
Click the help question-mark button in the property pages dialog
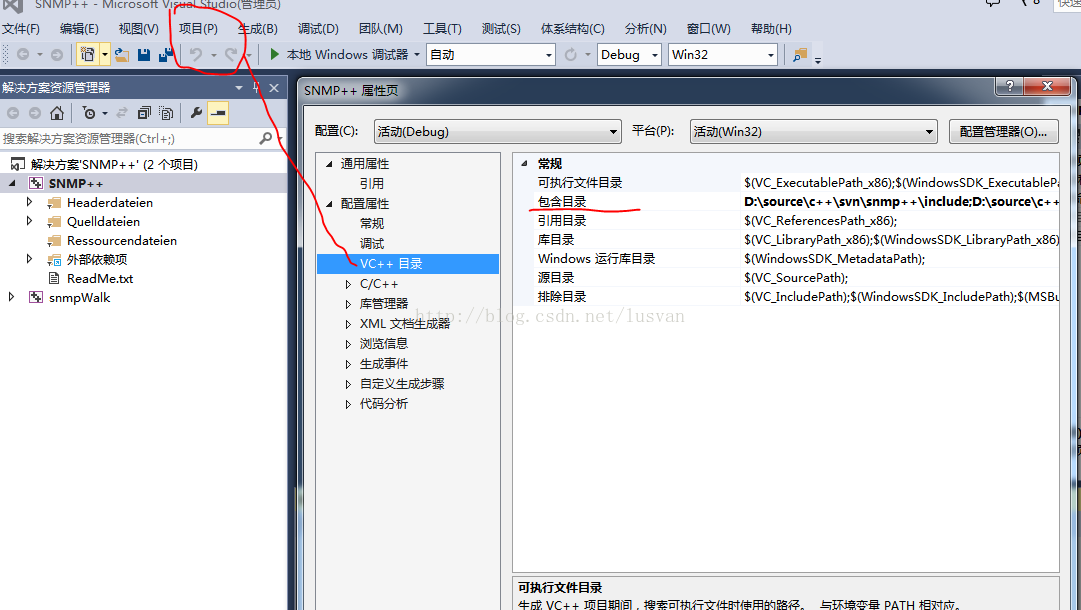tap(1009, 86)
